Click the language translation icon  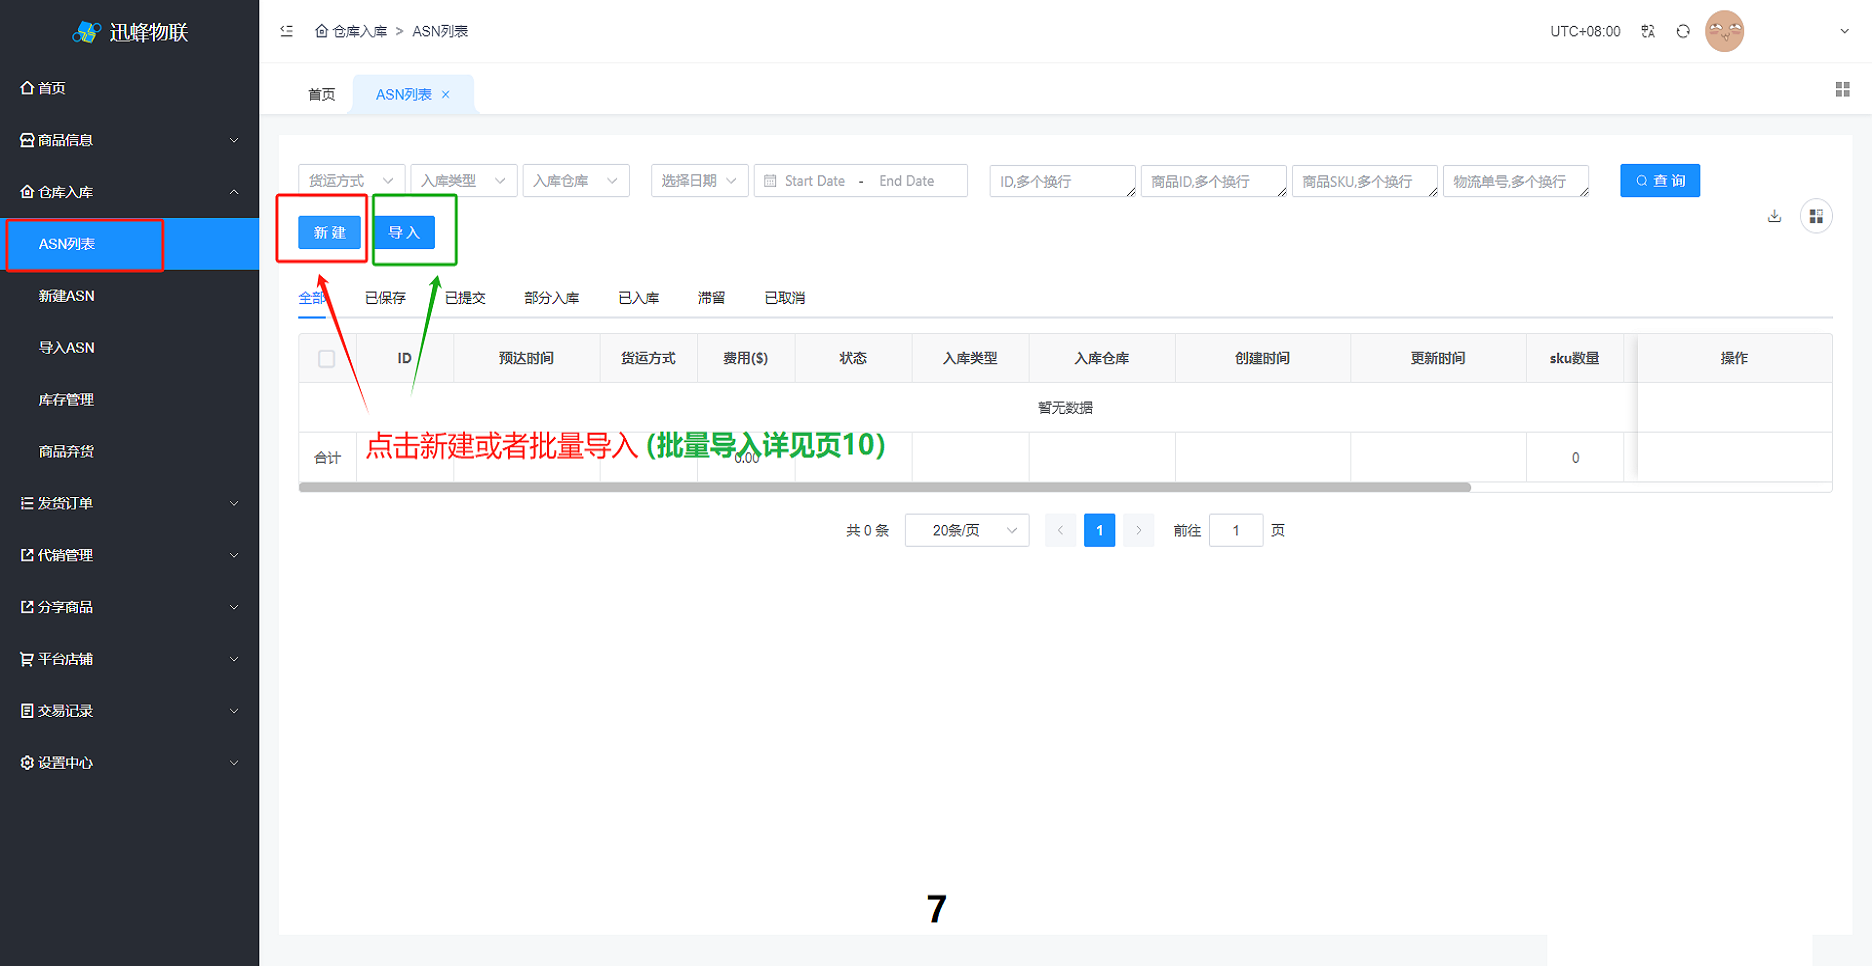click(x=1648, y=31)
